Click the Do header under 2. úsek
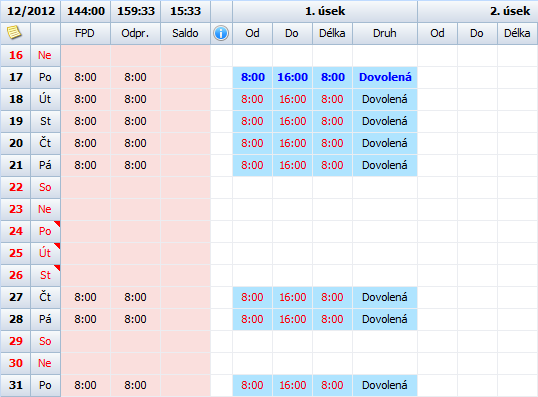This screenshot has height=397, width=538. (x=477, y=33)
